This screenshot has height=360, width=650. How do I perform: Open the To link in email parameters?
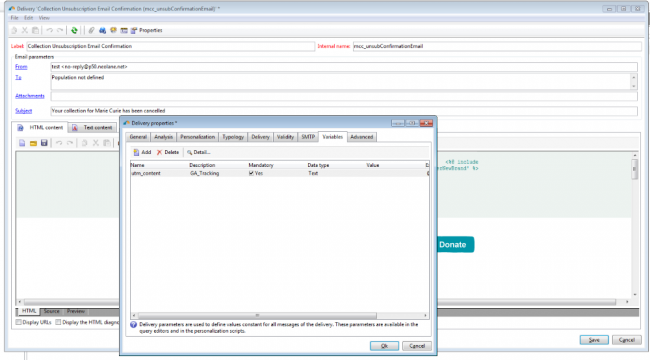pos(18,78)
